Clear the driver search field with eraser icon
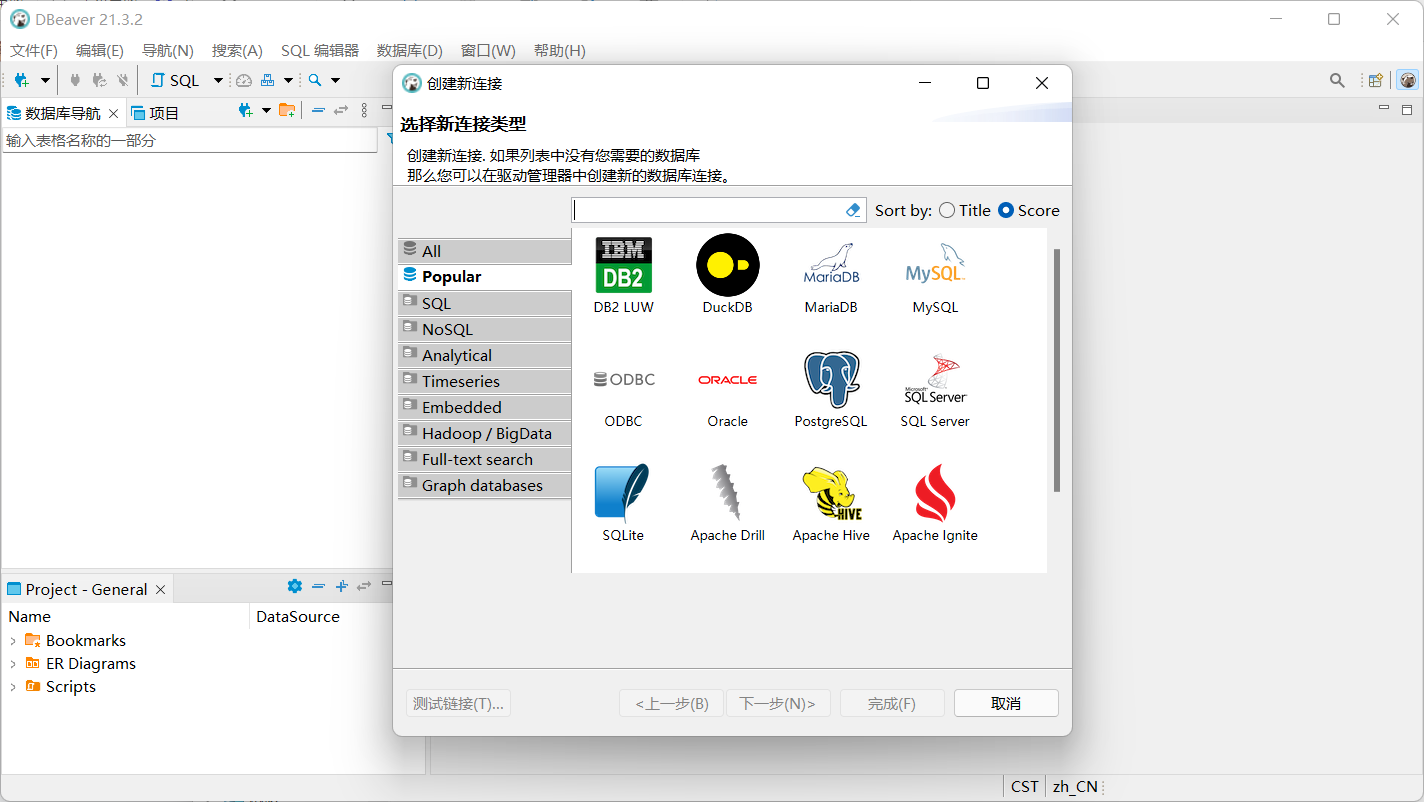The height and width of the screenshot is (802, 1424). [x=853, y=210]
